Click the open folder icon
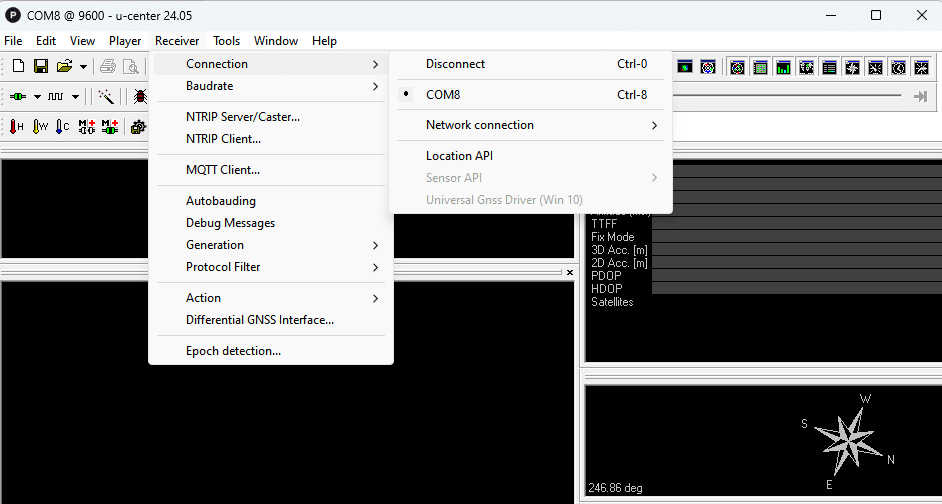Screen dimensions: 942x504 point(64,66)
